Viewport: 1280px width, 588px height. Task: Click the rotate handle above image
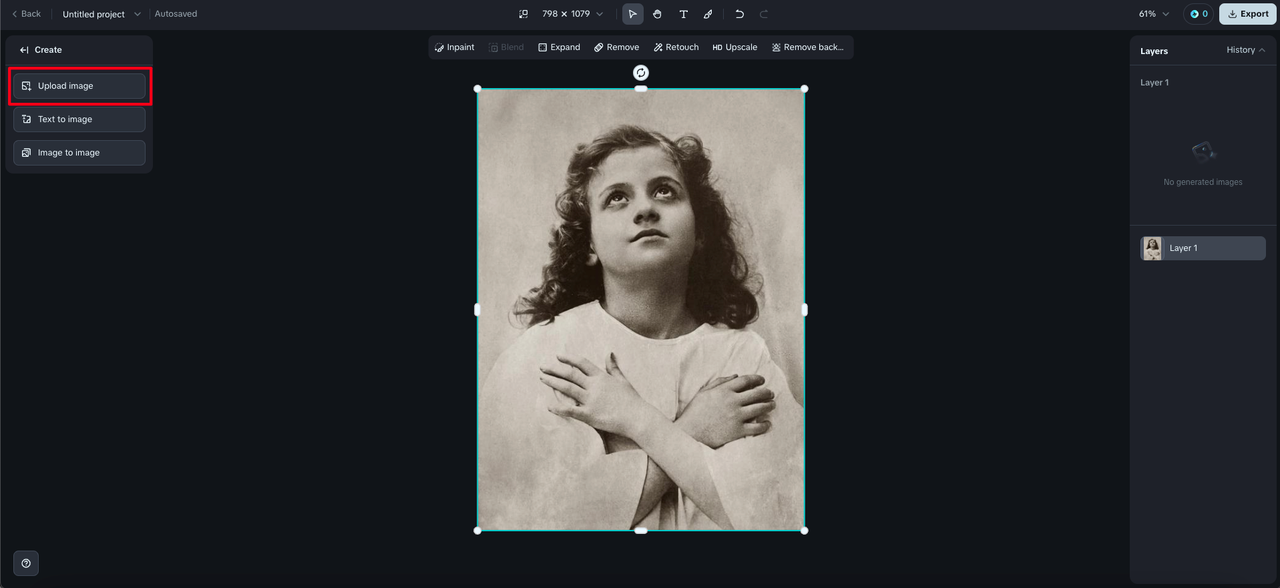pos(641,72)
